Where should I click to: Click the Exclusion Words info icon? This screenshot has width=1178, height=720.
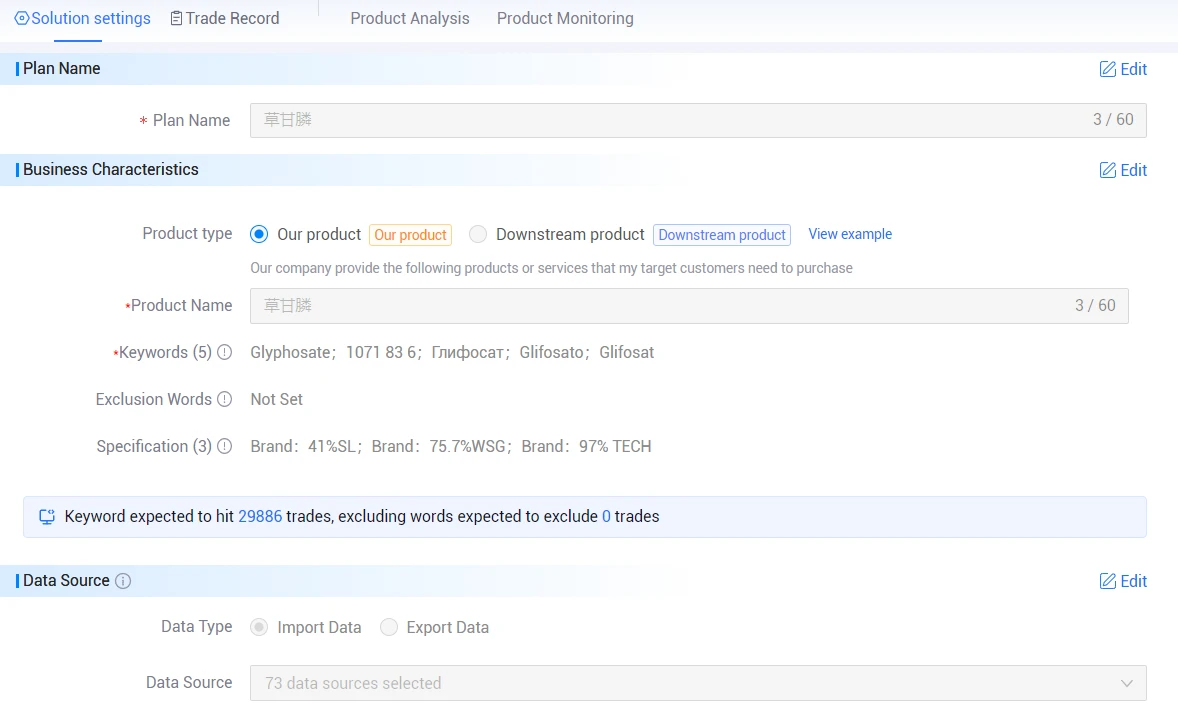click(225, 399)
